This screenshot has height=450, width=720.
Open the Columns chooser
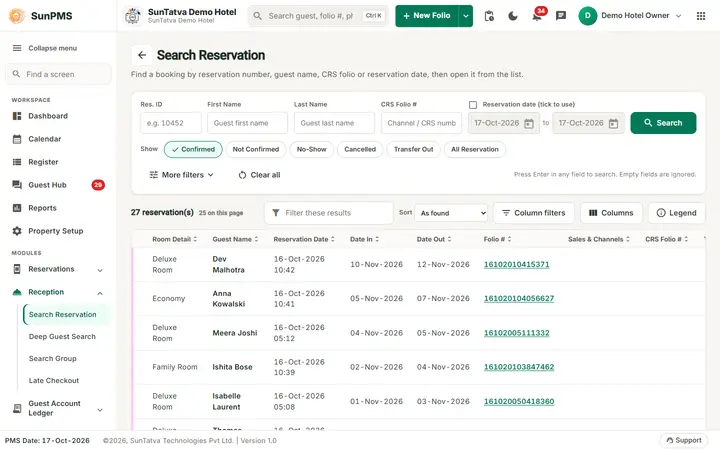pos(611,213)
